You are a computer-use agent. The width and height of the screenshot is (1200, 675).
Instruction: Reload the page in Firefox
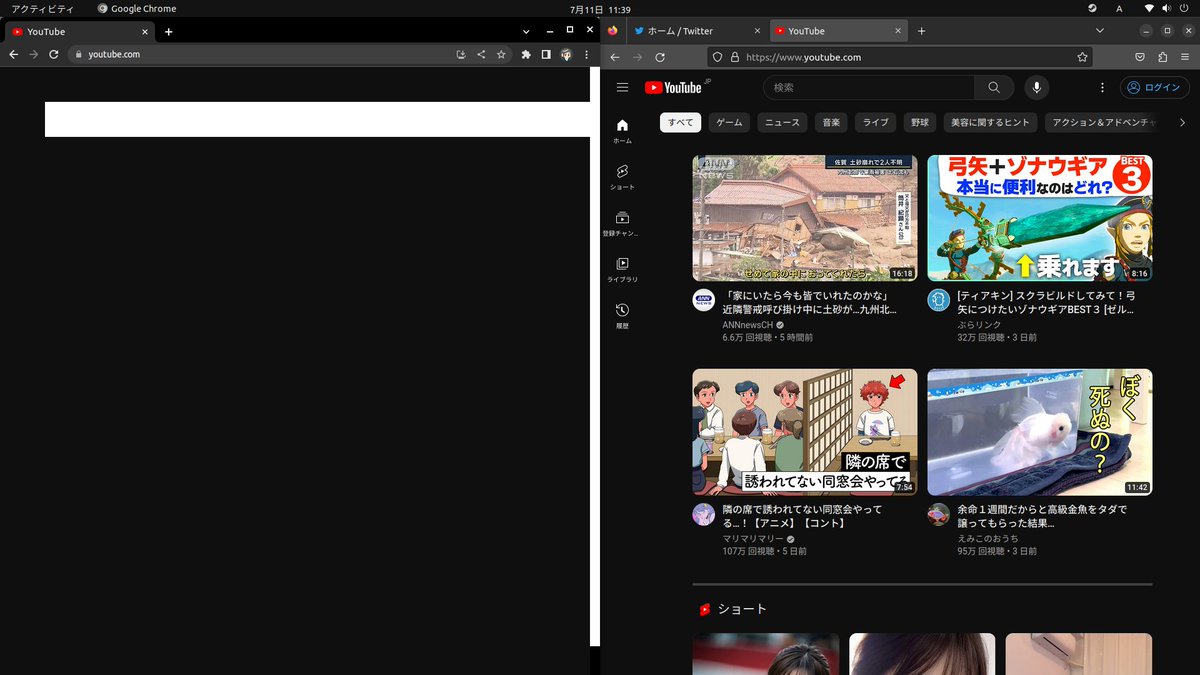pos(660,57)
